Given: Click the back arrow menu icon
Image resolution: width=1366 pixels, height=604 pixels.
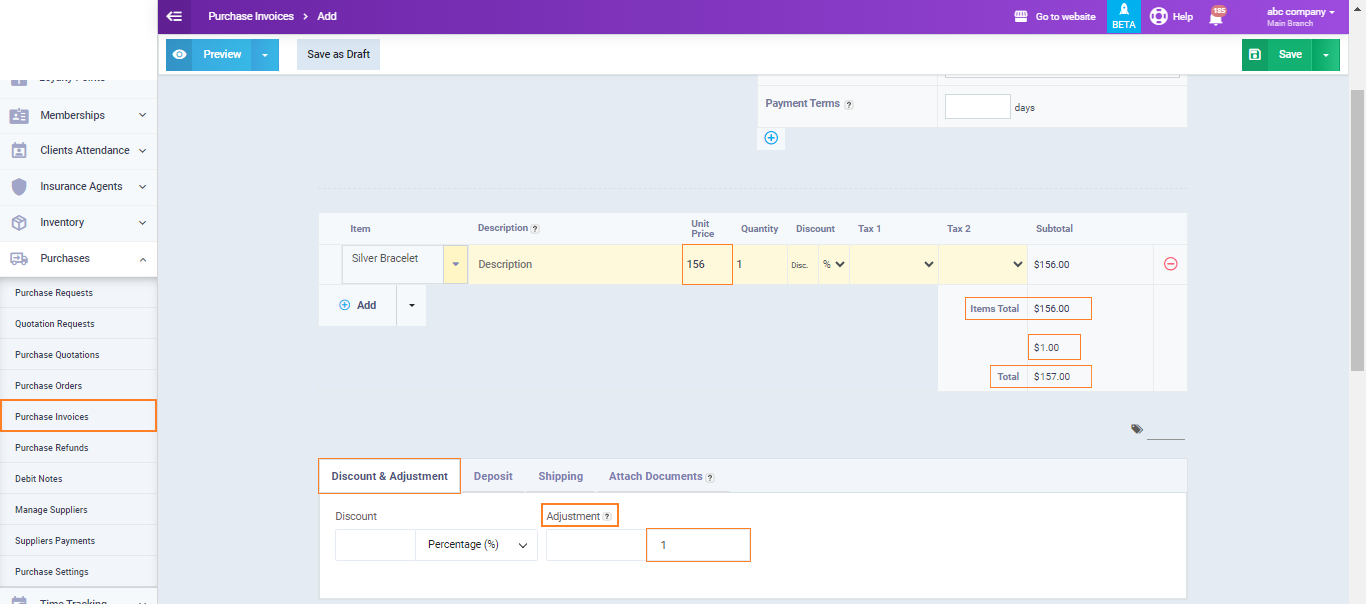Looking at the screenshot, I should [174, 16].
